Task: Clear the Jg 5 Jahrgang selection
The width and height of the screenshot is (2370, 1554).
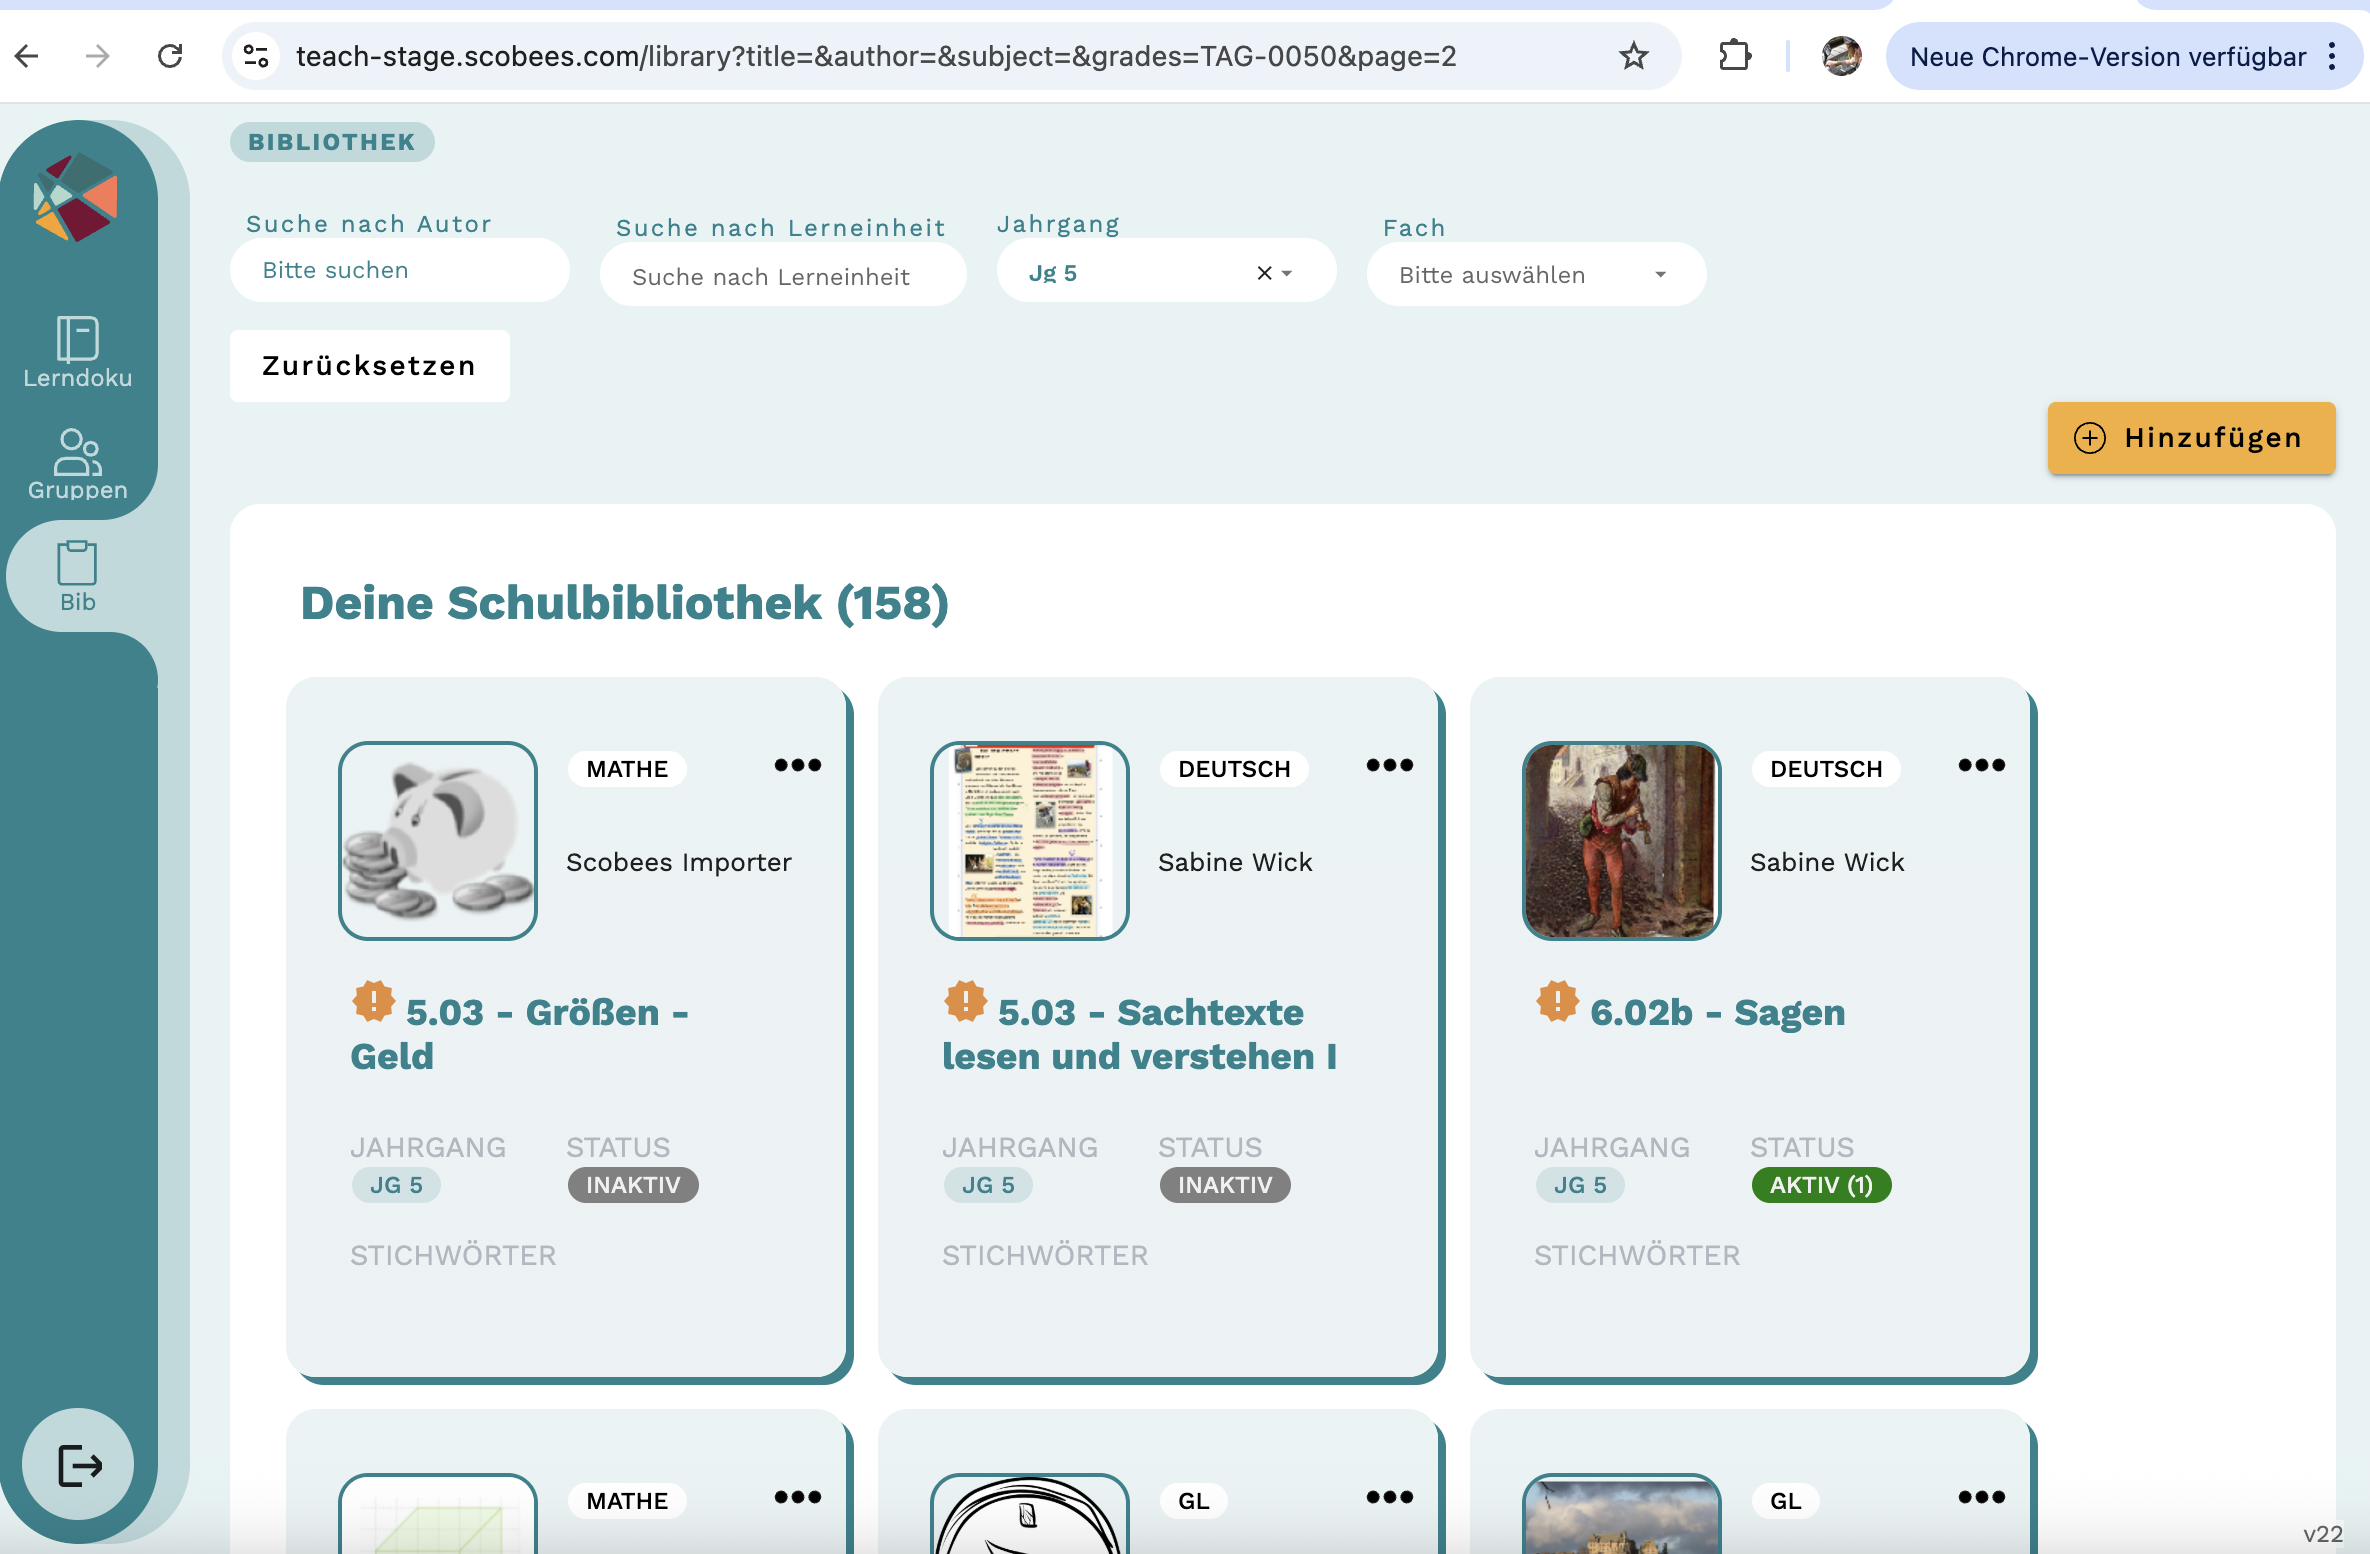Action: [1264, 273]
